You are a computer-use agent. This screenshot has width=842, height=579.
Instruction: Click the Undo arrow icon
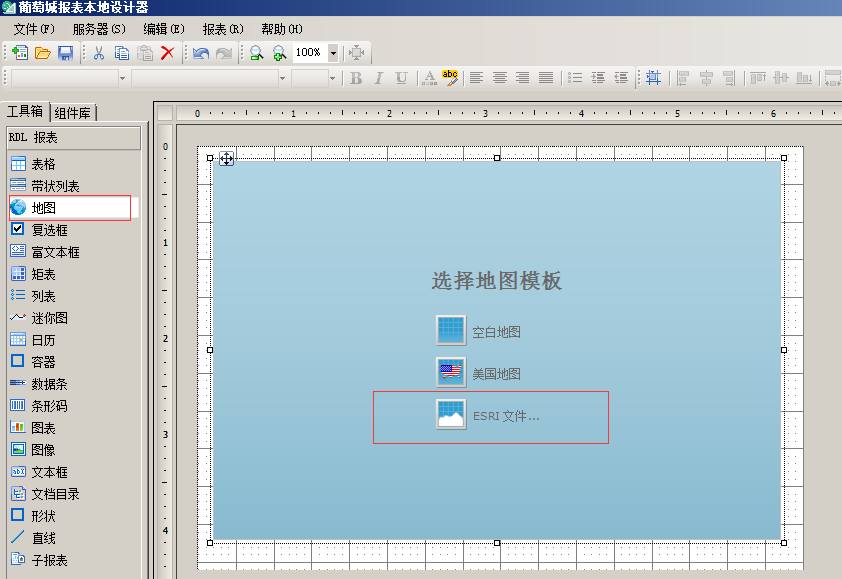point(201,53)
